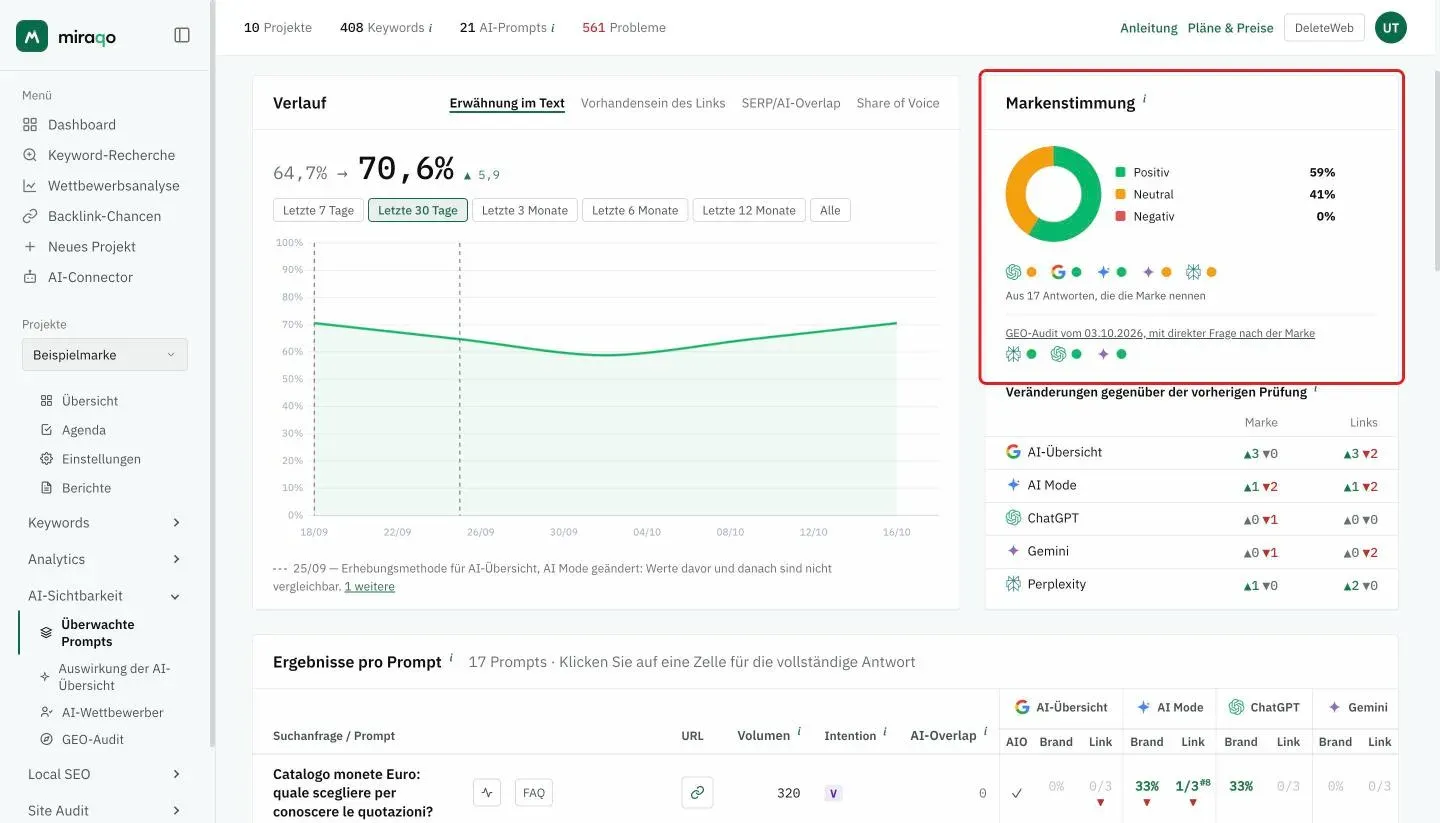Open the UT user avatar menu
This screenshot has height=823, width=1440.
(1391, 28)
